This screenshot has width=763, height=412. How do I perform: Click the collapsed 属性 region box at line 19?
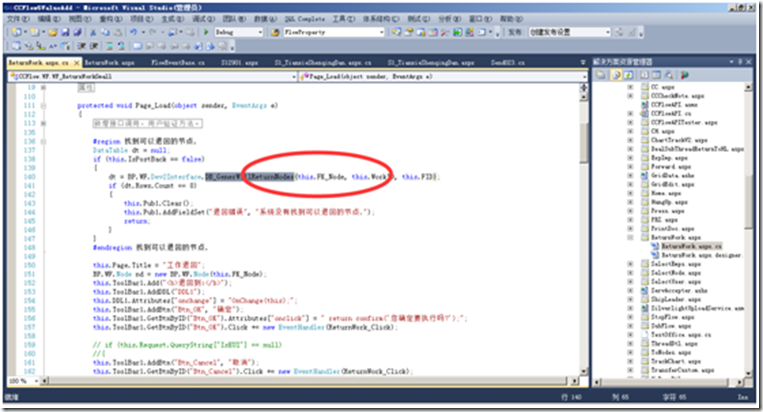[86, 88]
